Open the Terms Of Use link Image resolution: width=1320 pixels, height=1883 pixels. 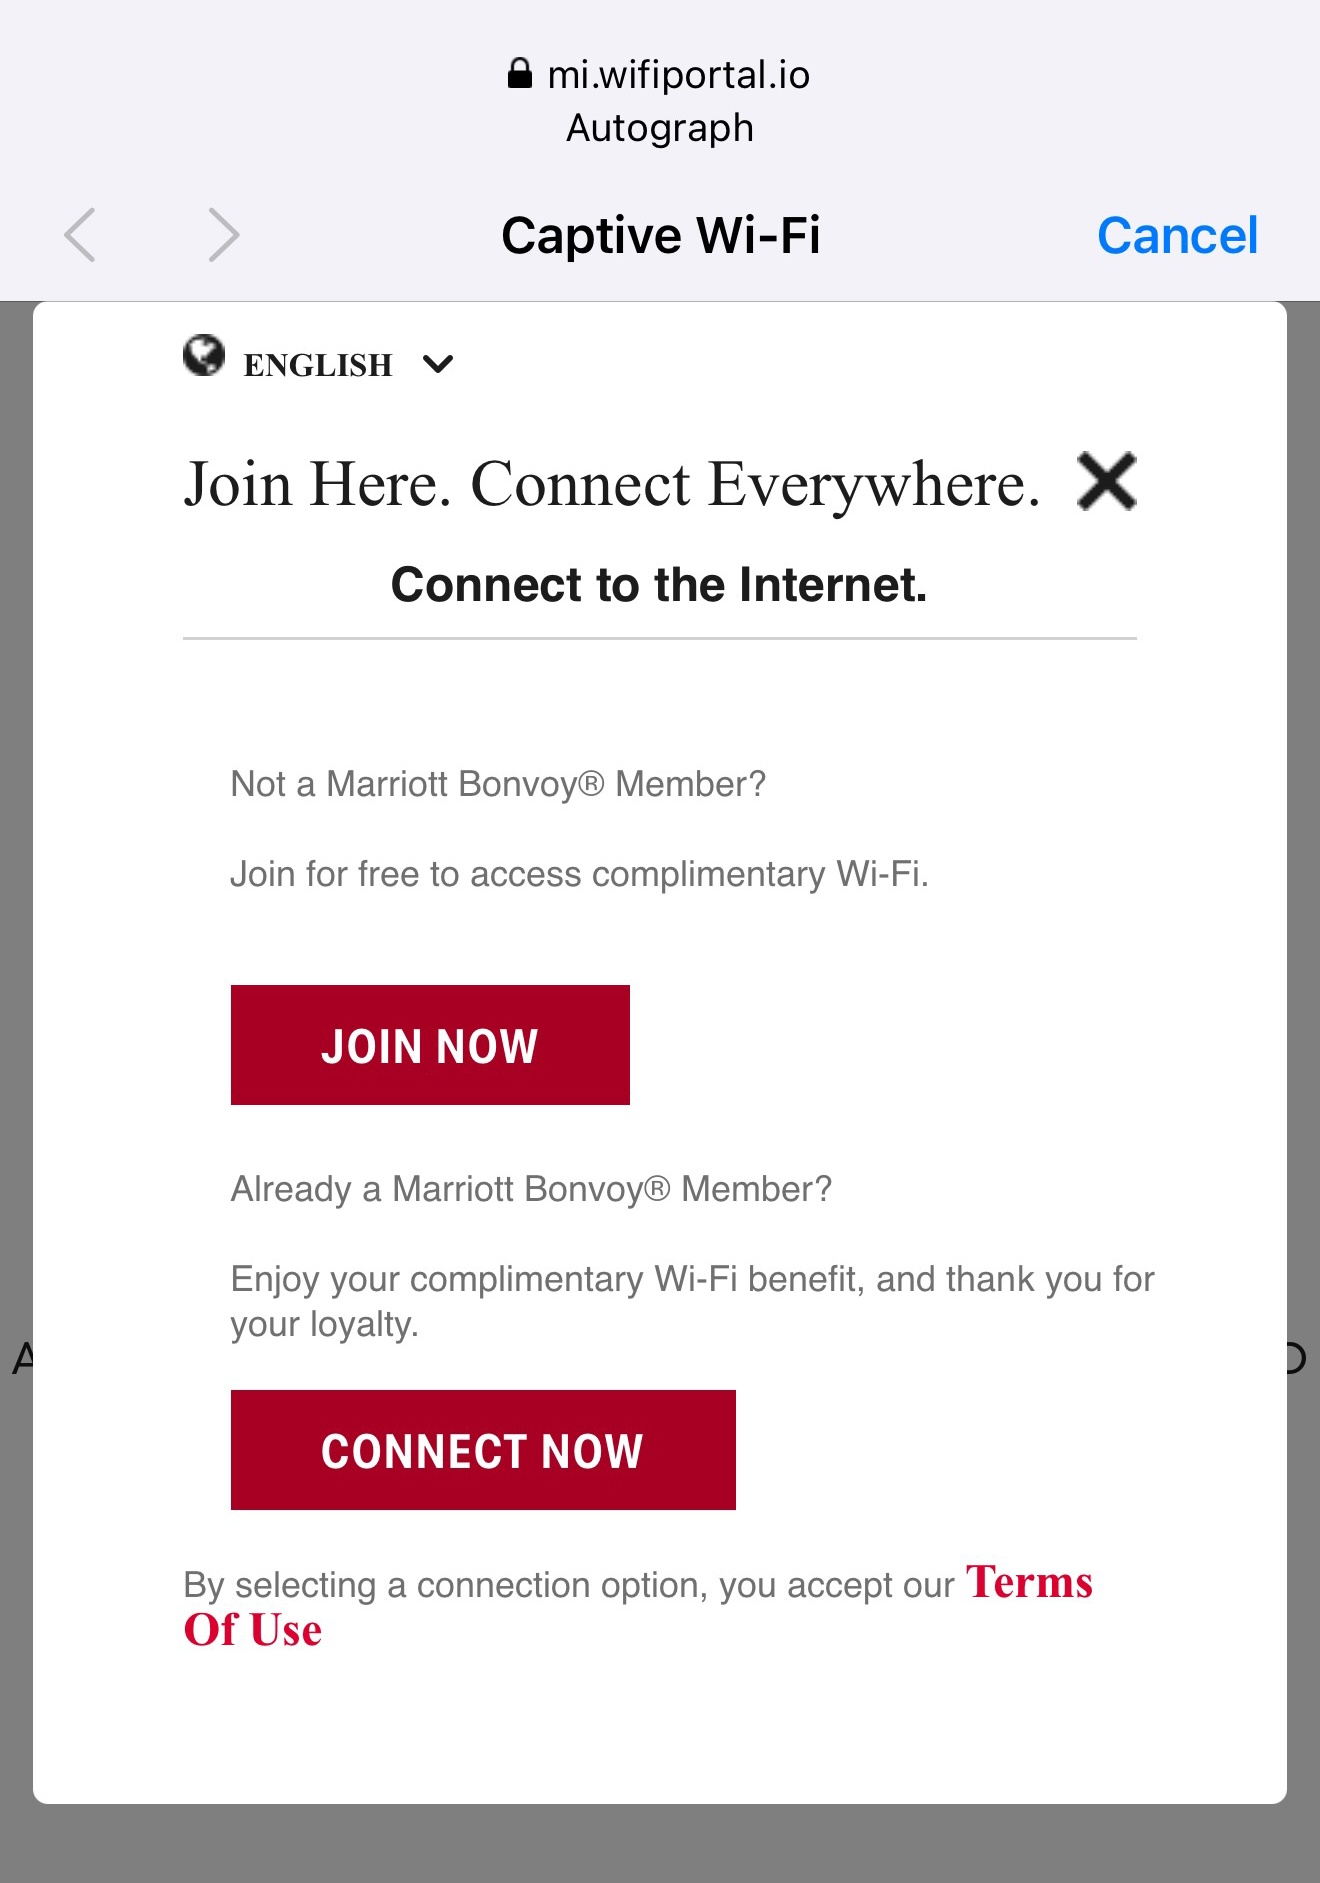pos(1028,1583)
